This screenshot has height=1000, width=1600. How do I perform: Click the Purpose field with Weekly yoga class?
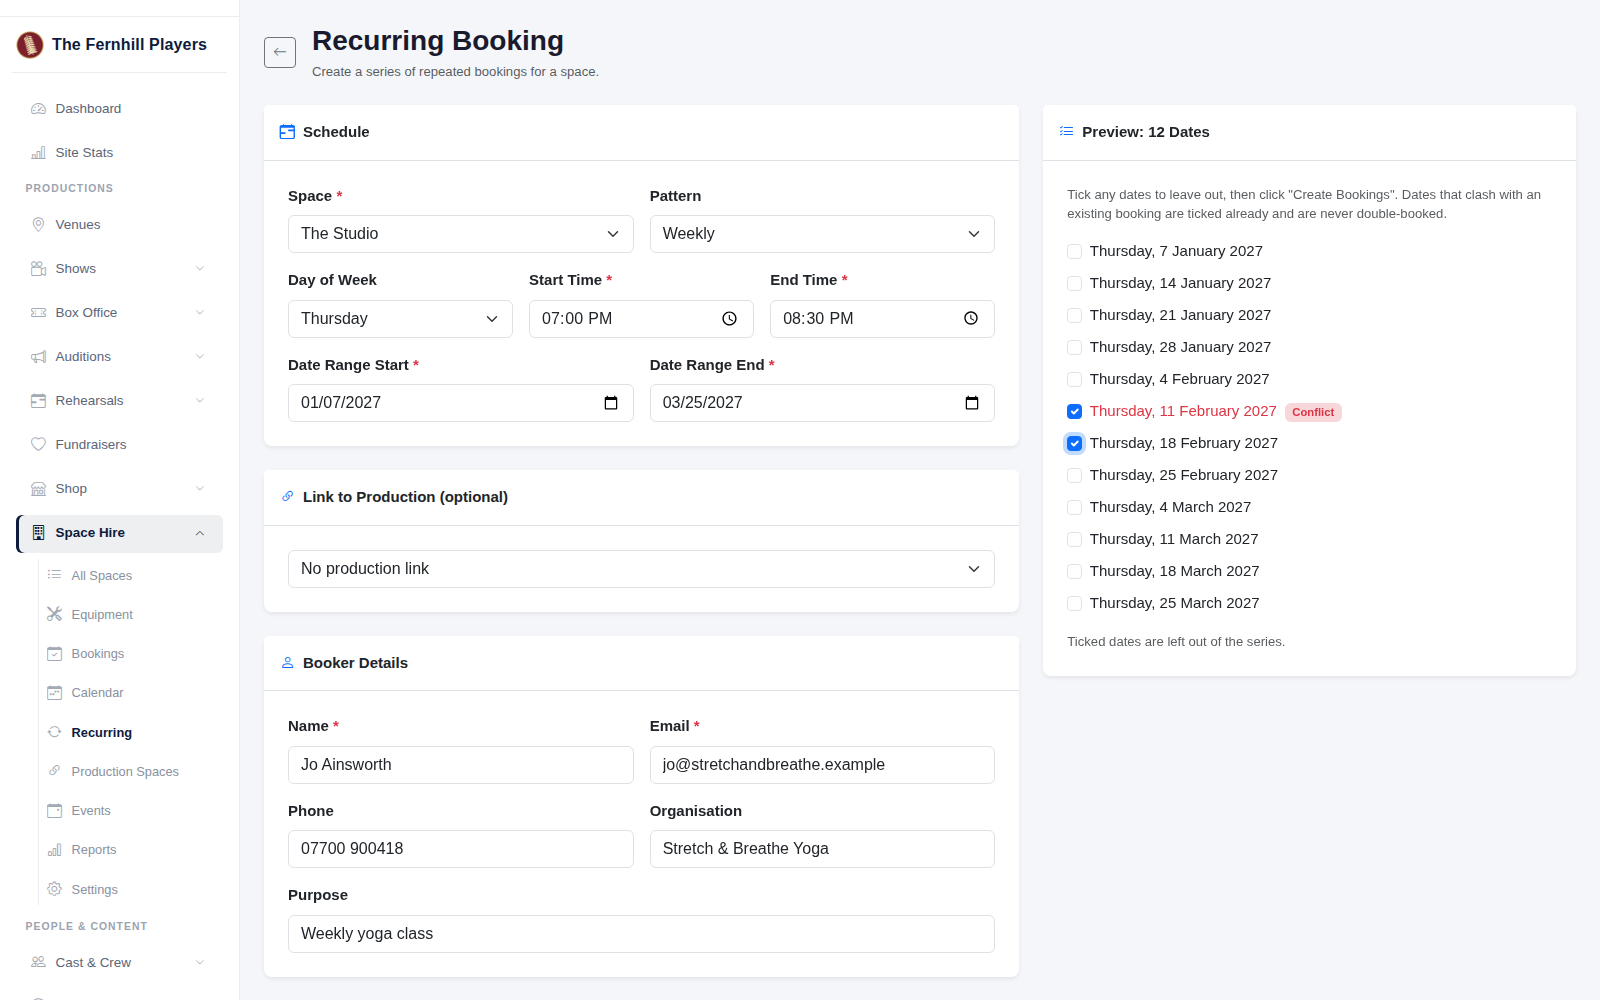pyautogui.click(x=641, y=934)
